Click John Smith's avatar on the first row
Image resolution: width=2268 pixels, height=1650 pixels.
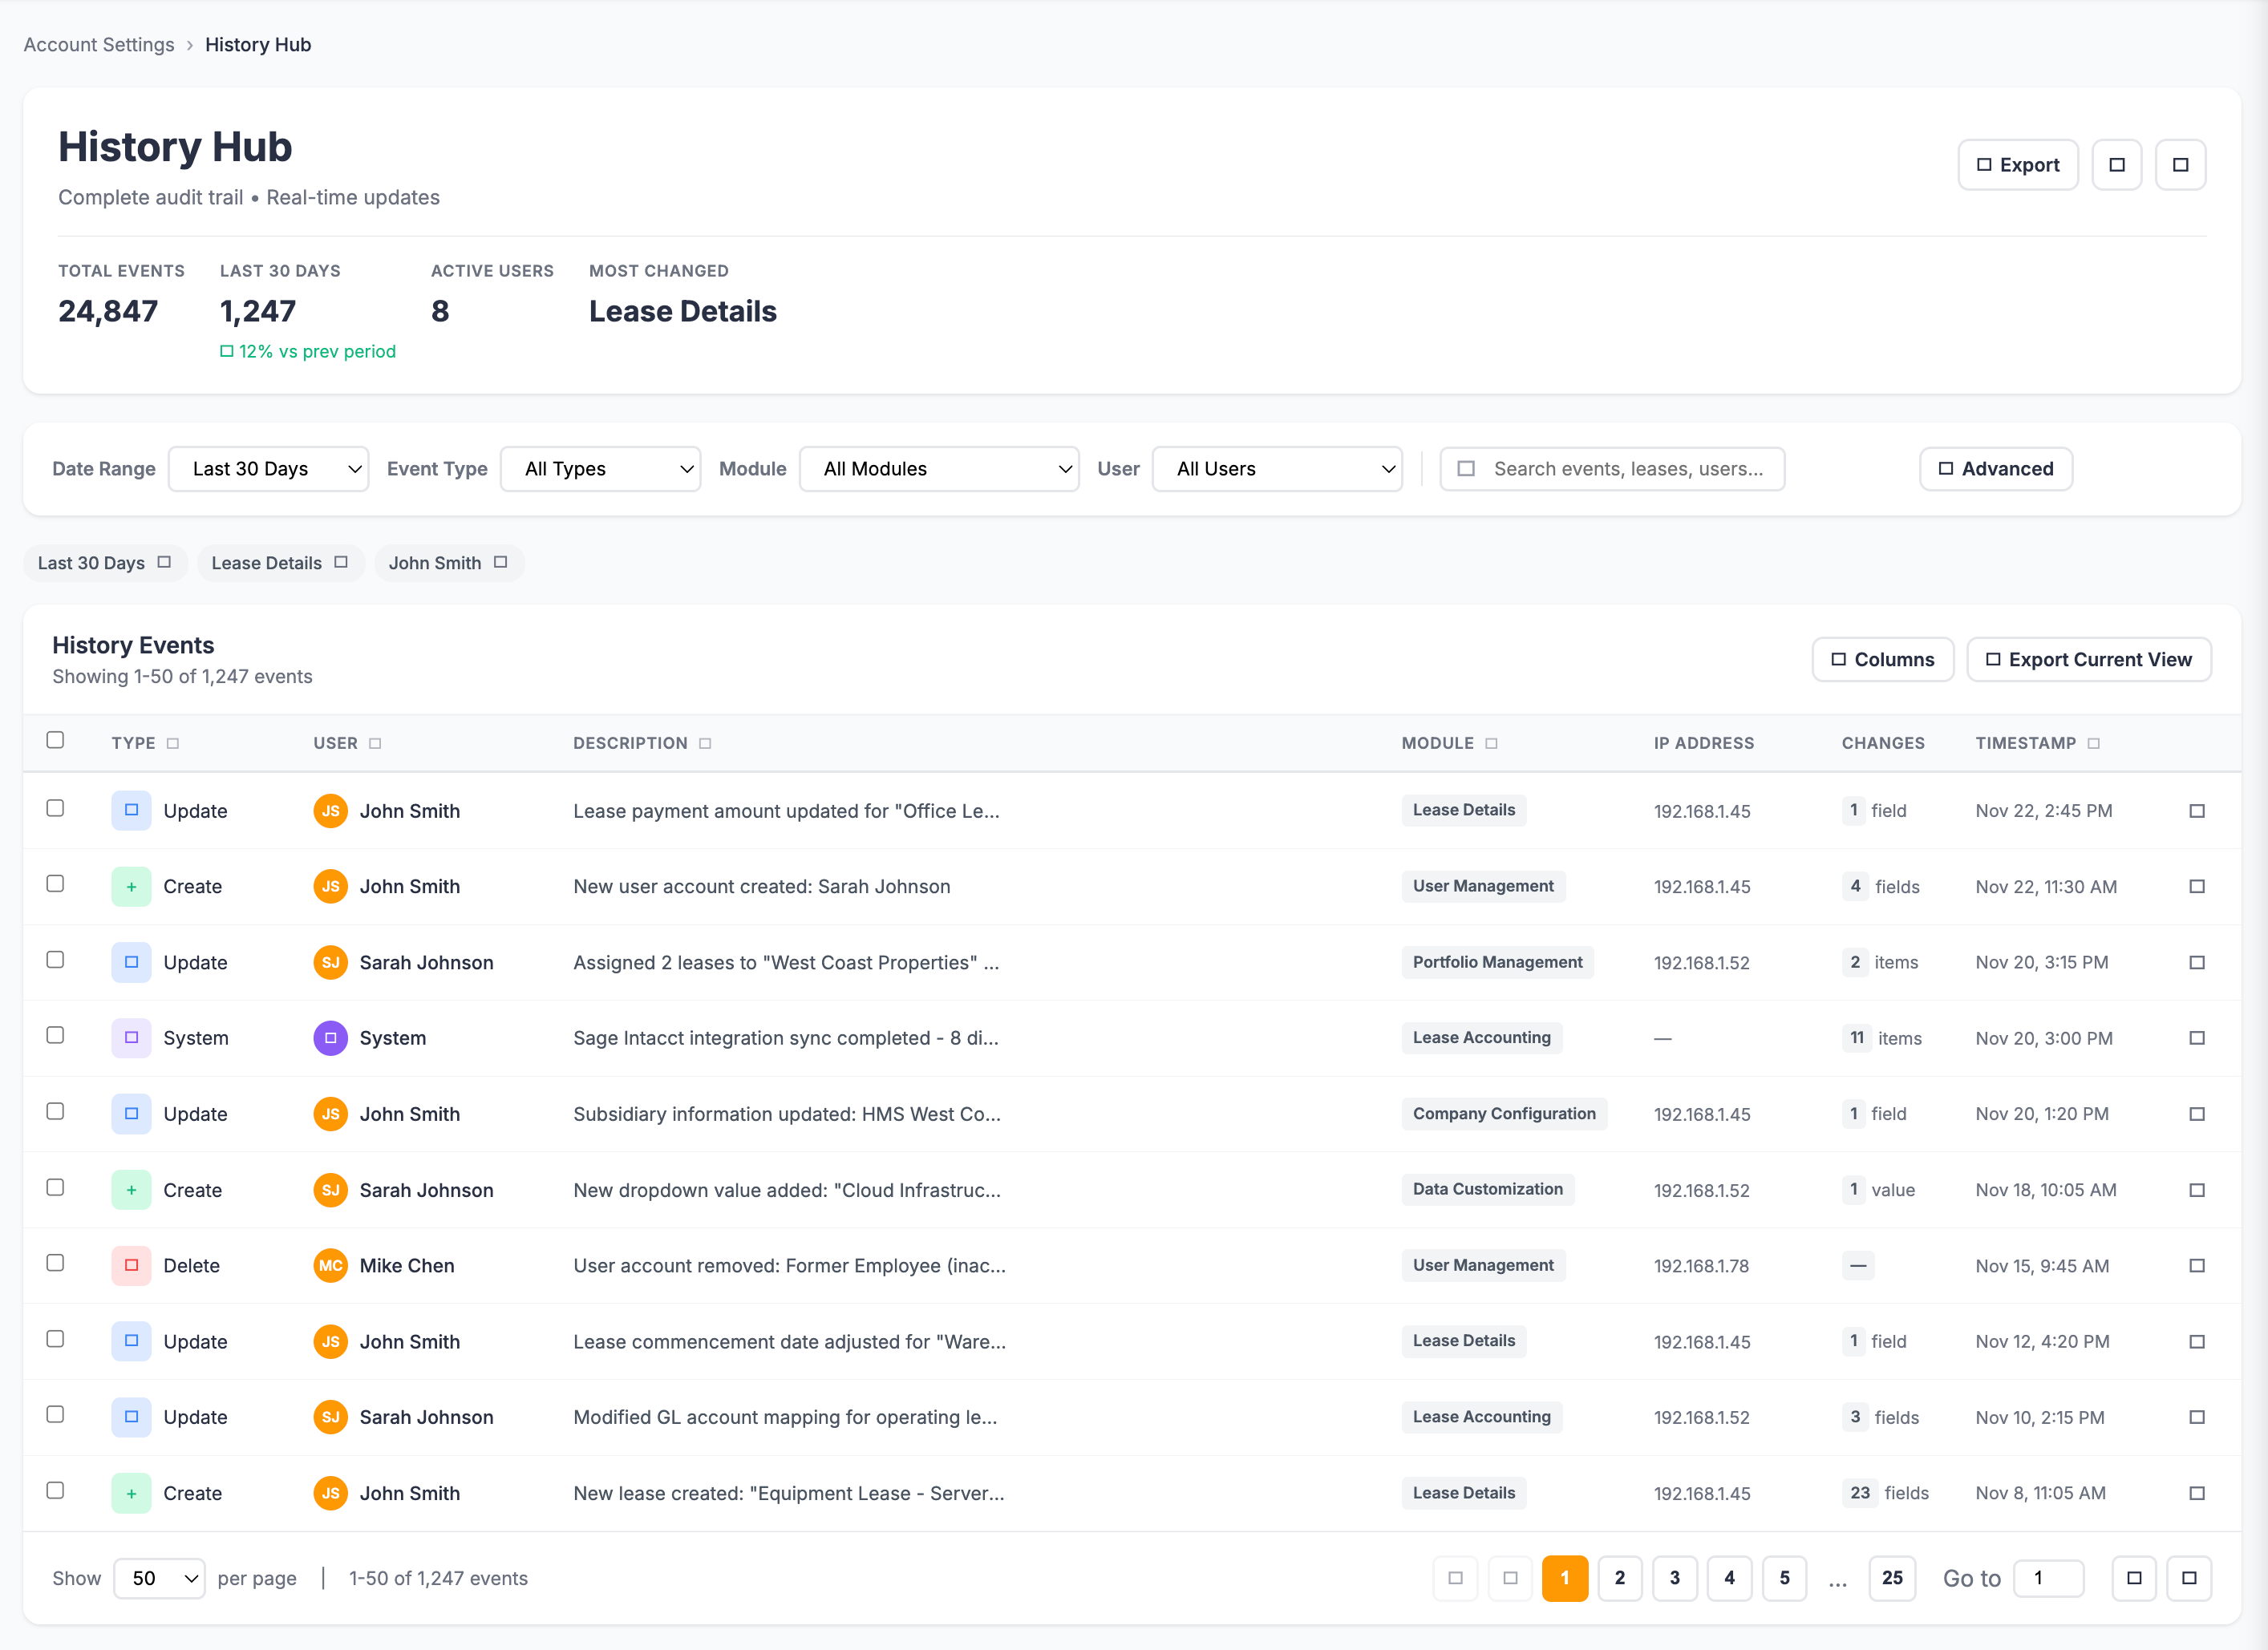tap(330, 811)
